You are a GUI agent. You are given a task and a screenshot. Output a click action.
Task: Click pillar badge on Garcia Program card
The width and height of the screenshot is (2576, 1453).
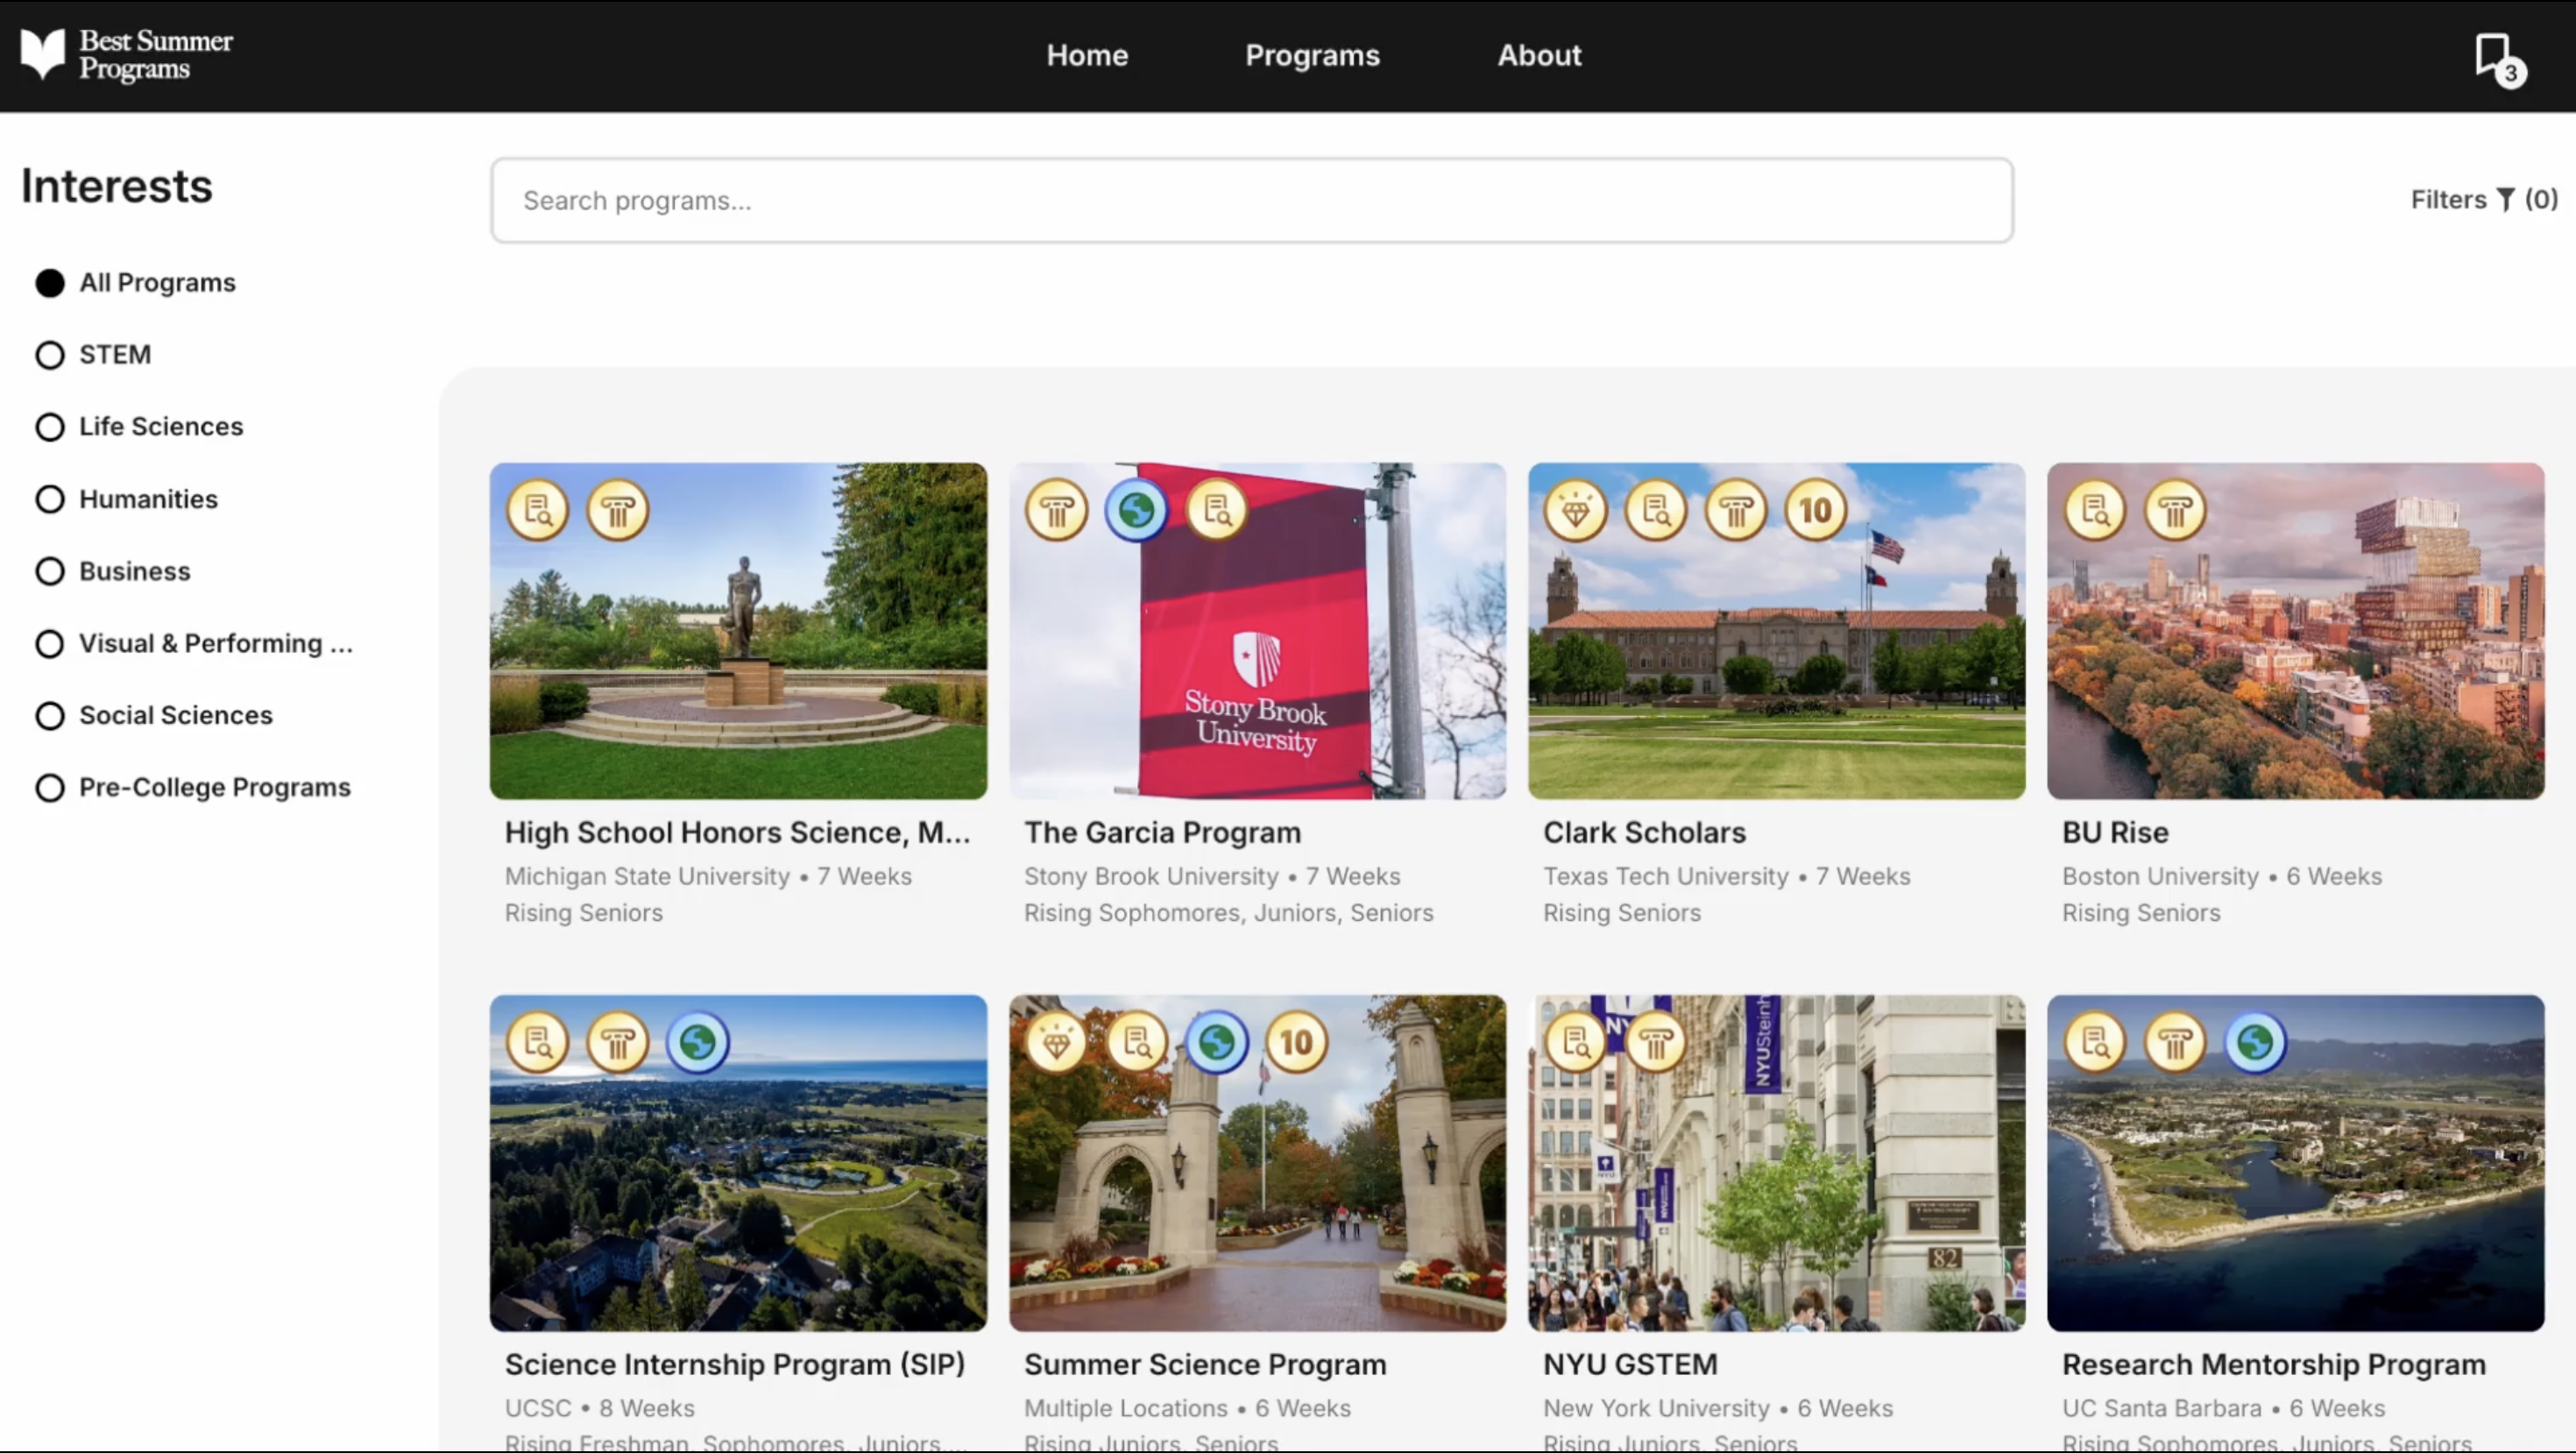pos(1057,510)
